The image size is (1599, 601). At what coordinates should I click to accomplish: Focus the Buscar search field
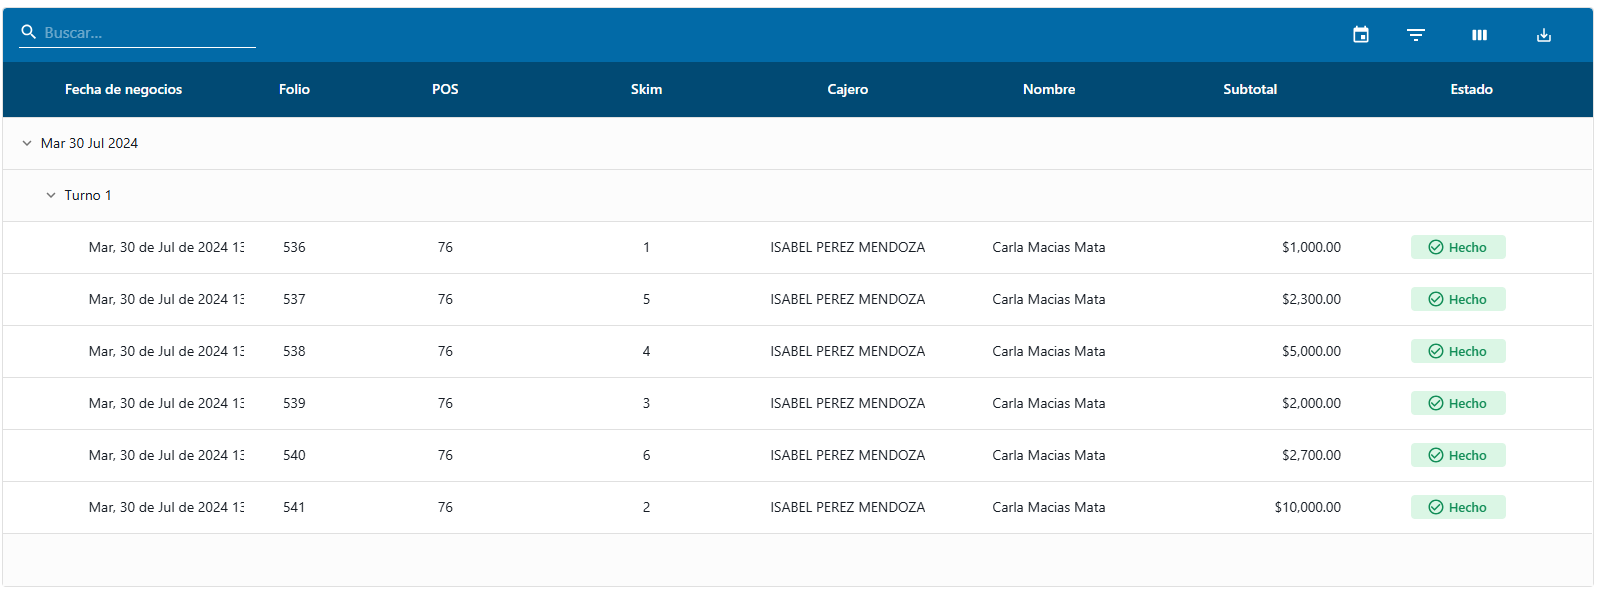tap(148, 33)
